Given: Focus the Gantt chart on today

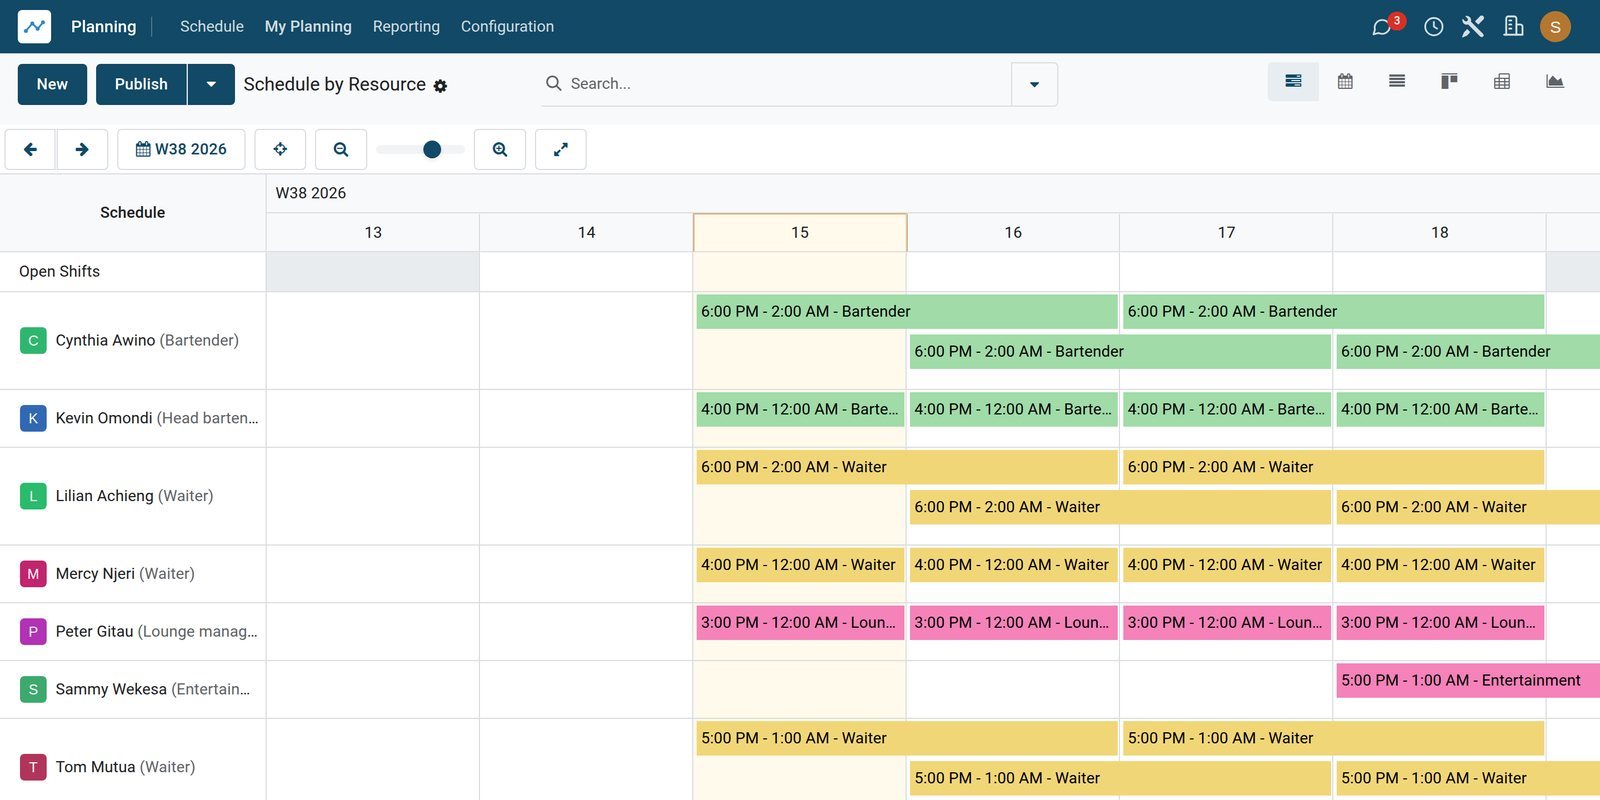Looking at the screenshot, I should (x=280, y=149).
